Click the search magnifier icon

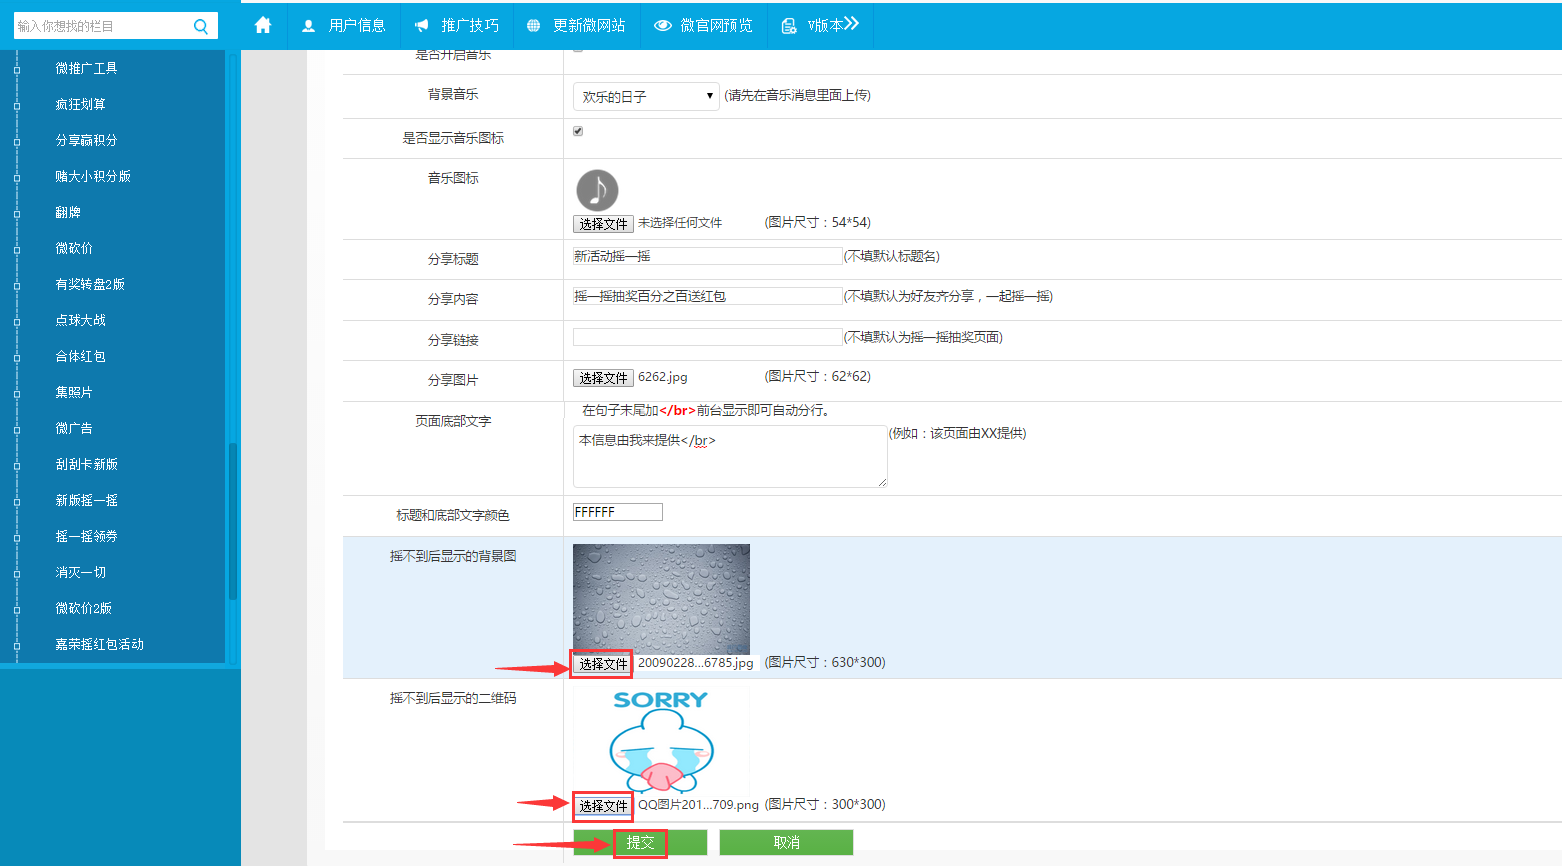click(201, 27)
